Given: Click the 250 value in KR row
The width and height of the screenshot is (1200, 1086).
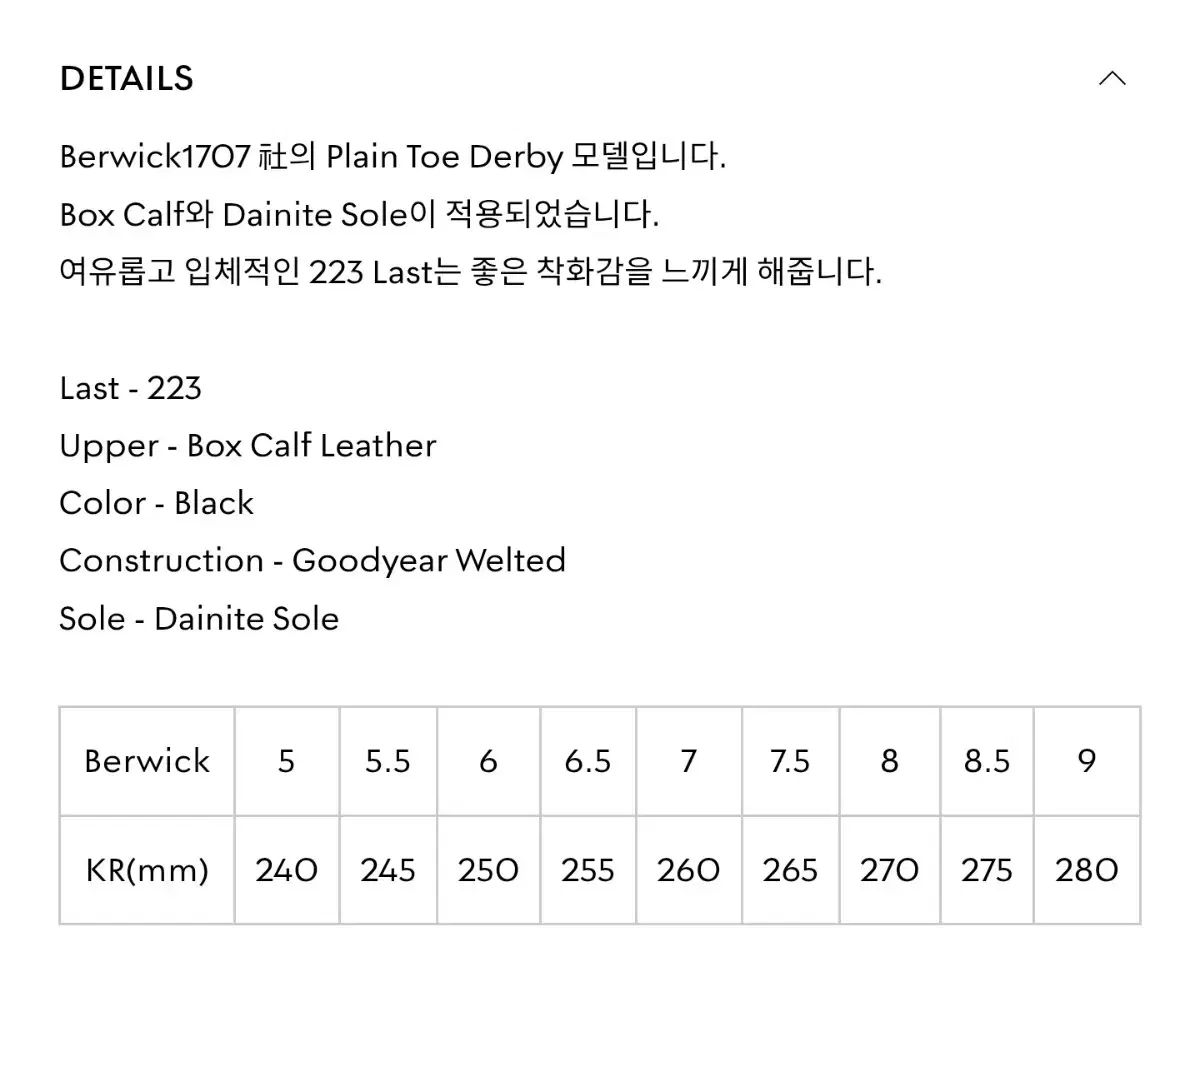Looking at the screenshot, I should click(x=488, y=870).
